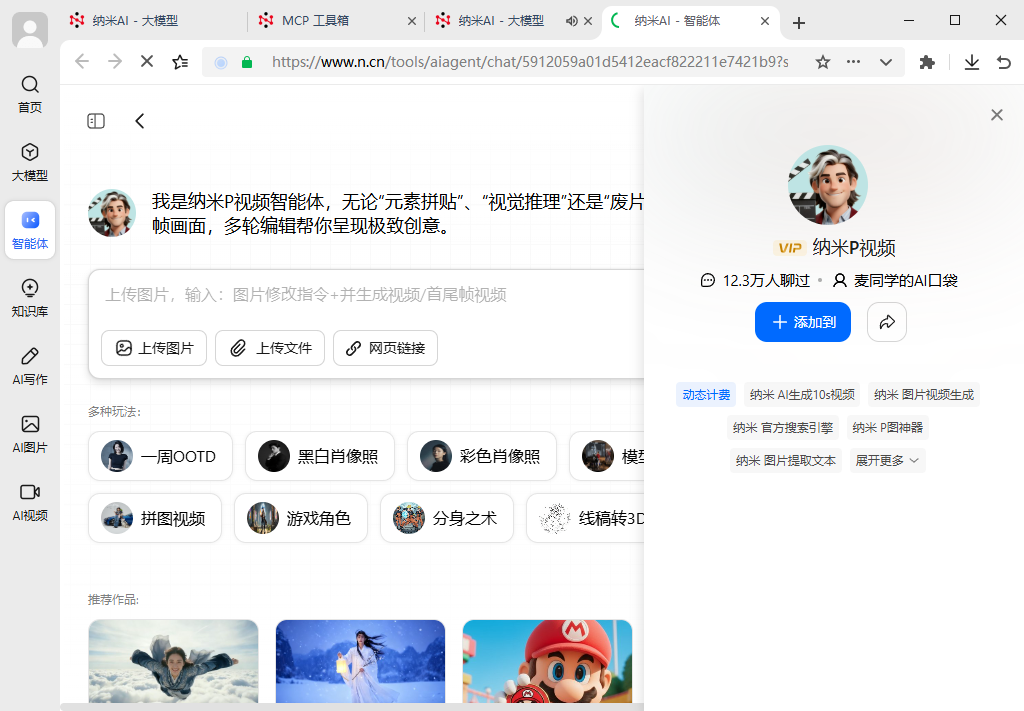Screen dimensions: 1024x711
Task: Close the agent info side panel
Action: [x=997, y=115]
